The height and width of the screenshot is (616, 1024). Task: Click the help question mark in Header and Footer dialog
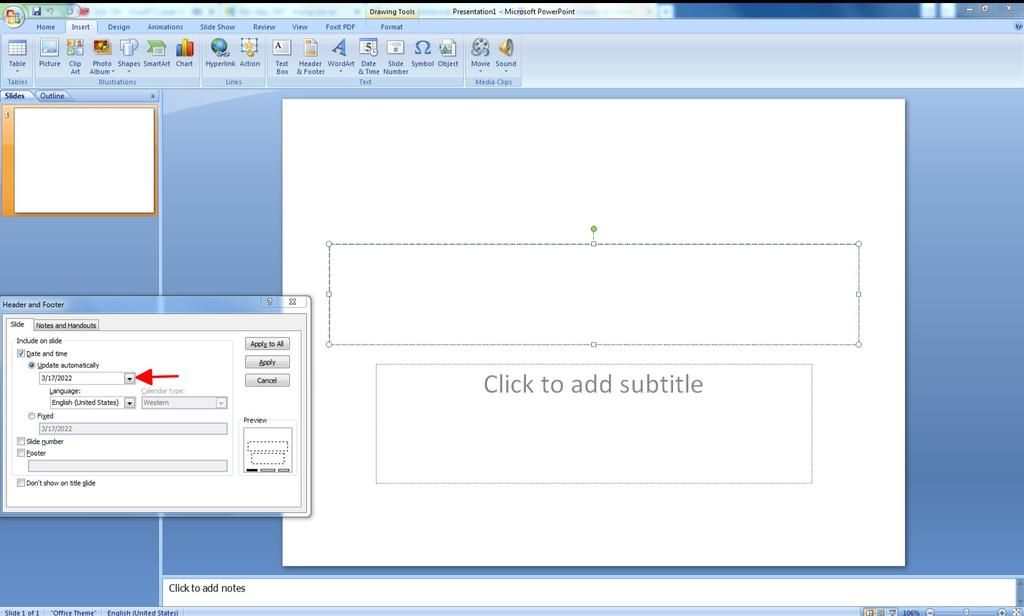[x=270, y=302]
